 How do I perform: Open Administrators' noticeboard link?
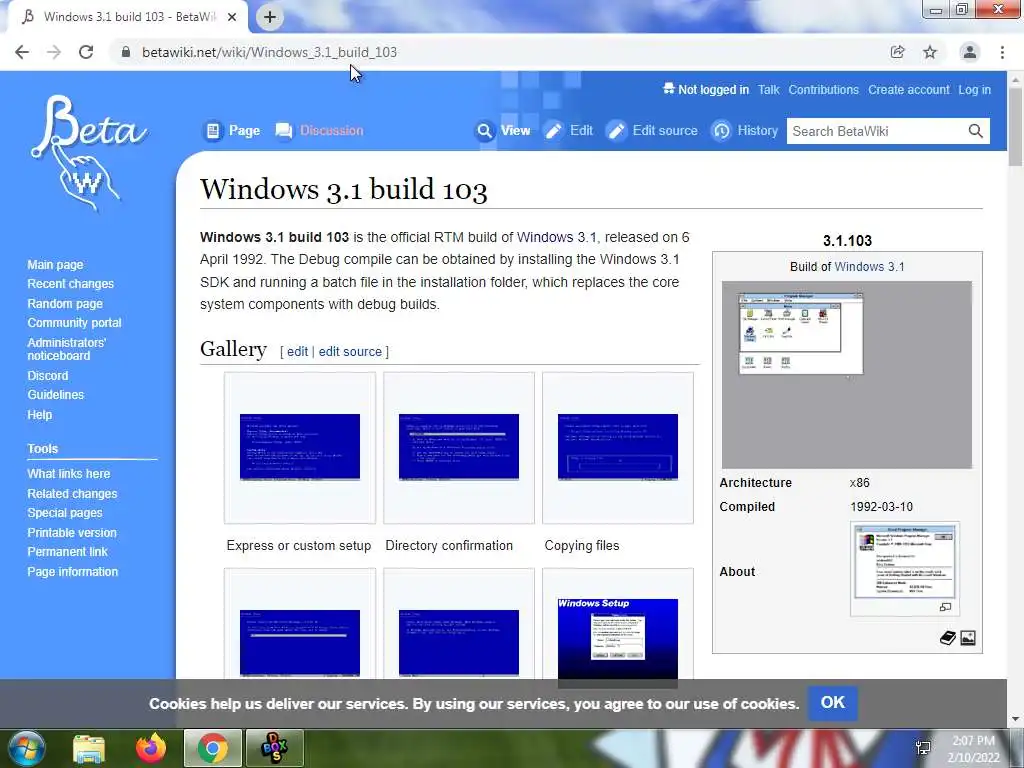pyautogui.click(x=67, y=349)
